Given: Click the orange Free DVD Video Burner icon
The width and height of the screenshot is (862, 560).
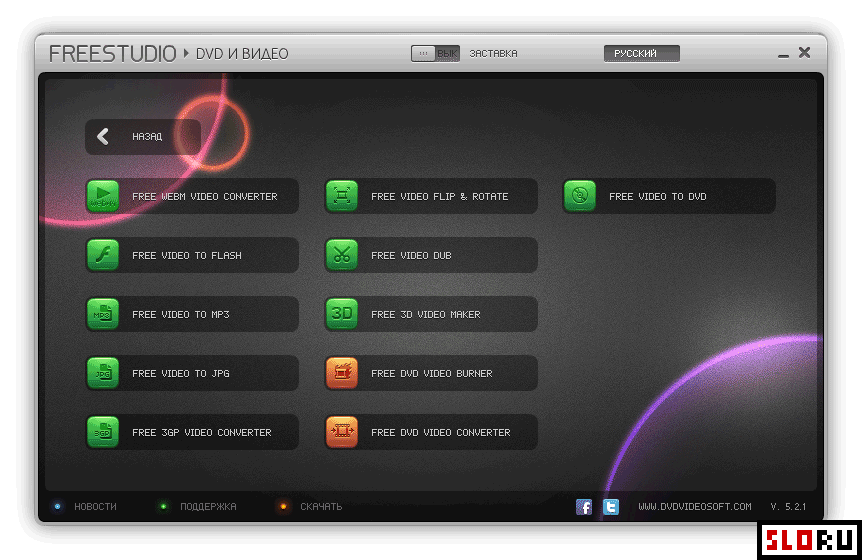Looking at the screenshot, I should click(x=342, y=373).
